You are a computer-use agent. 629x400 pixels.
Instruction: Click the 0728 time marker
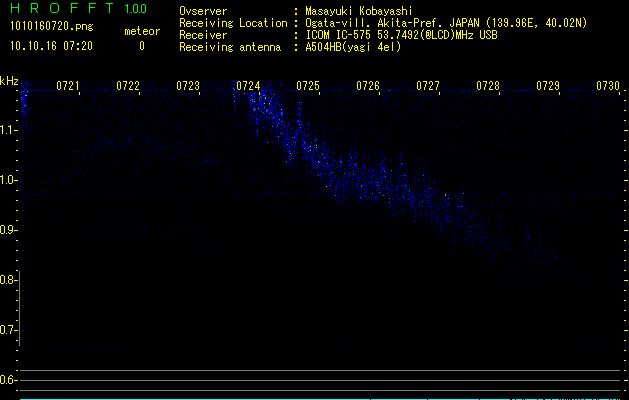point(488,85)
